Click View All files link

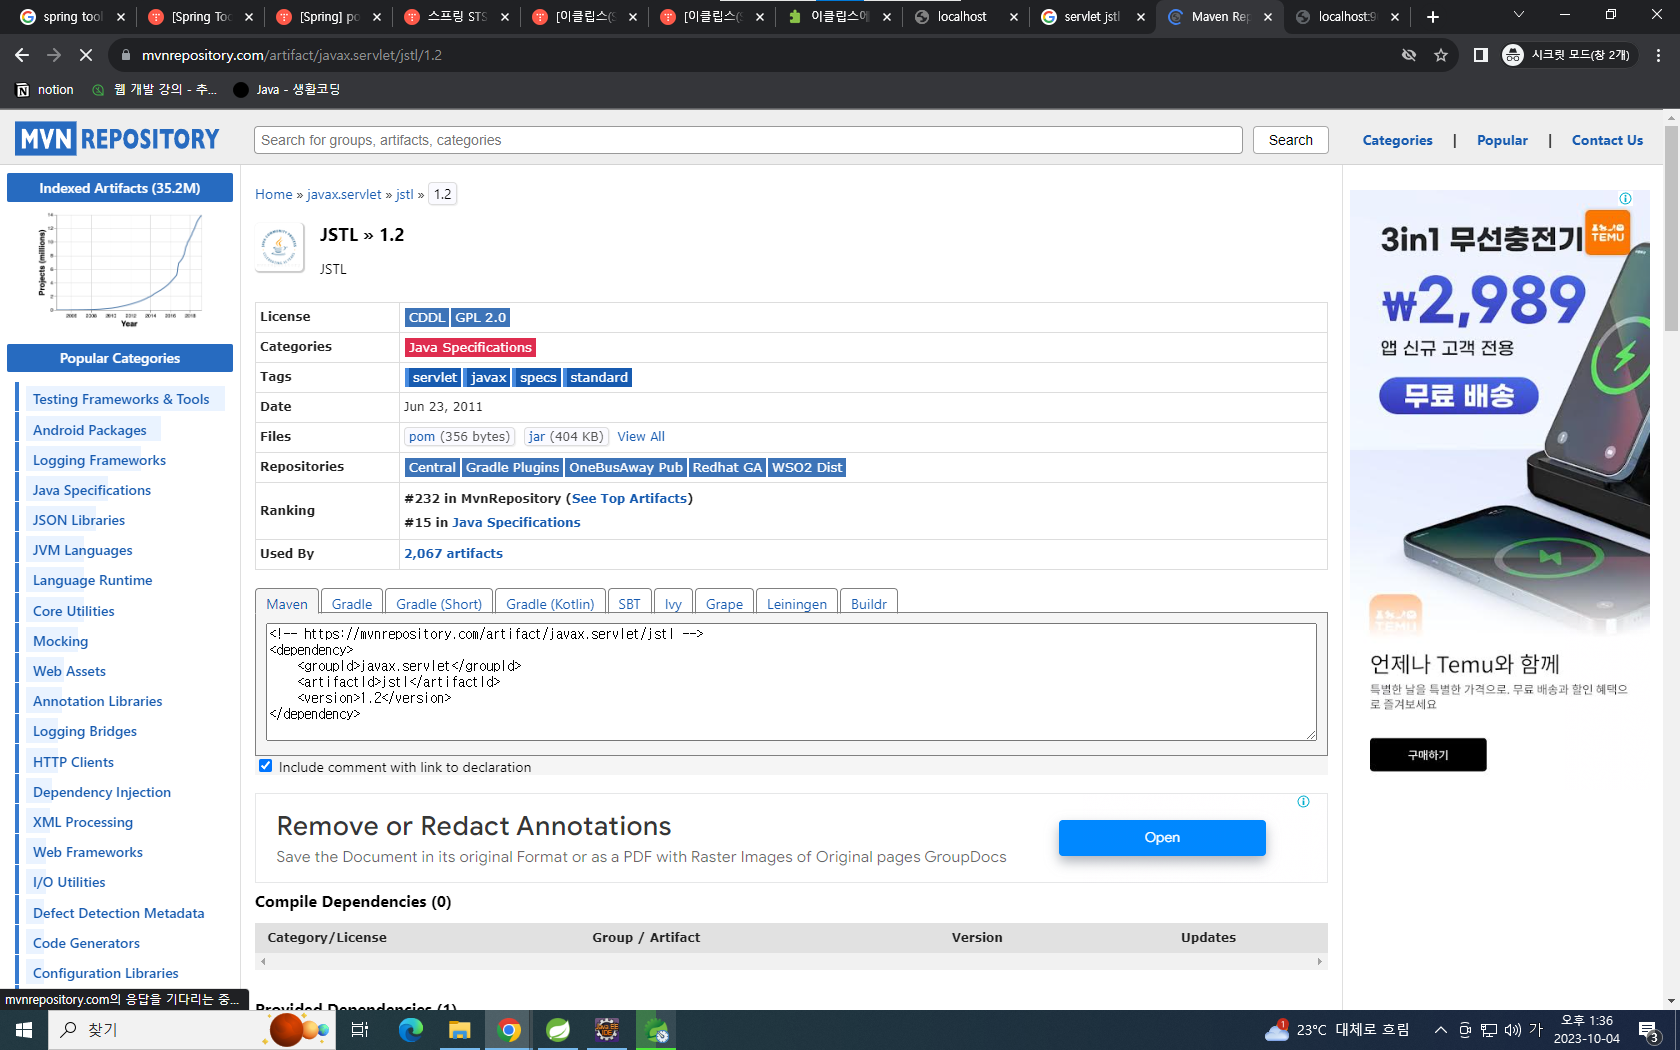641,436
